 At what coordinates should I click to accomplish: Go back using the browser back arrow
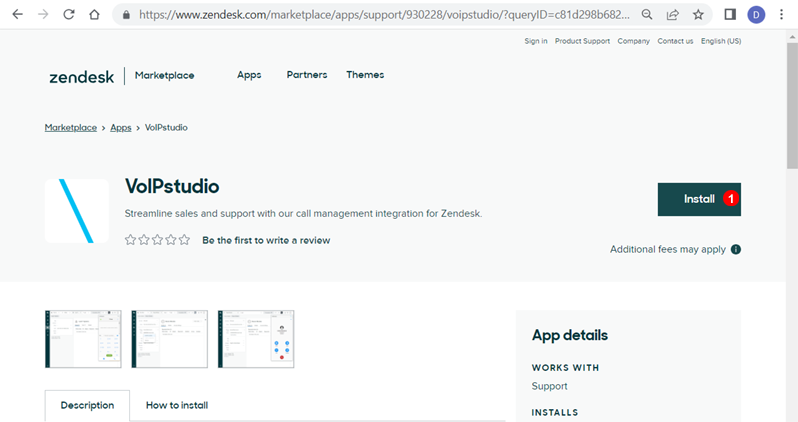coord(17,15)
